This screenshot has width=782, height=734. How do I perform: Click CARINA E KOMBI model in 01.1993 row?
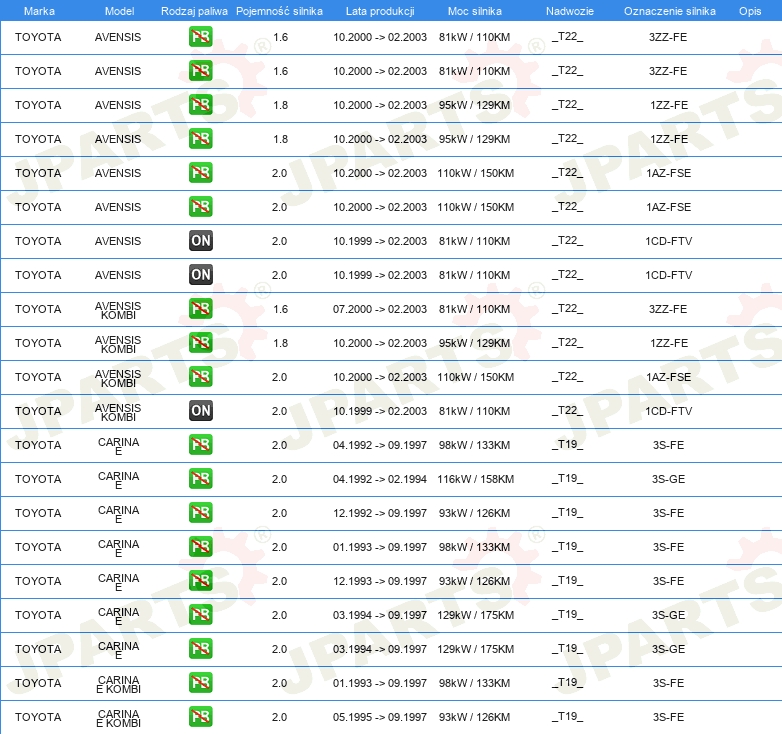point(118,684)
